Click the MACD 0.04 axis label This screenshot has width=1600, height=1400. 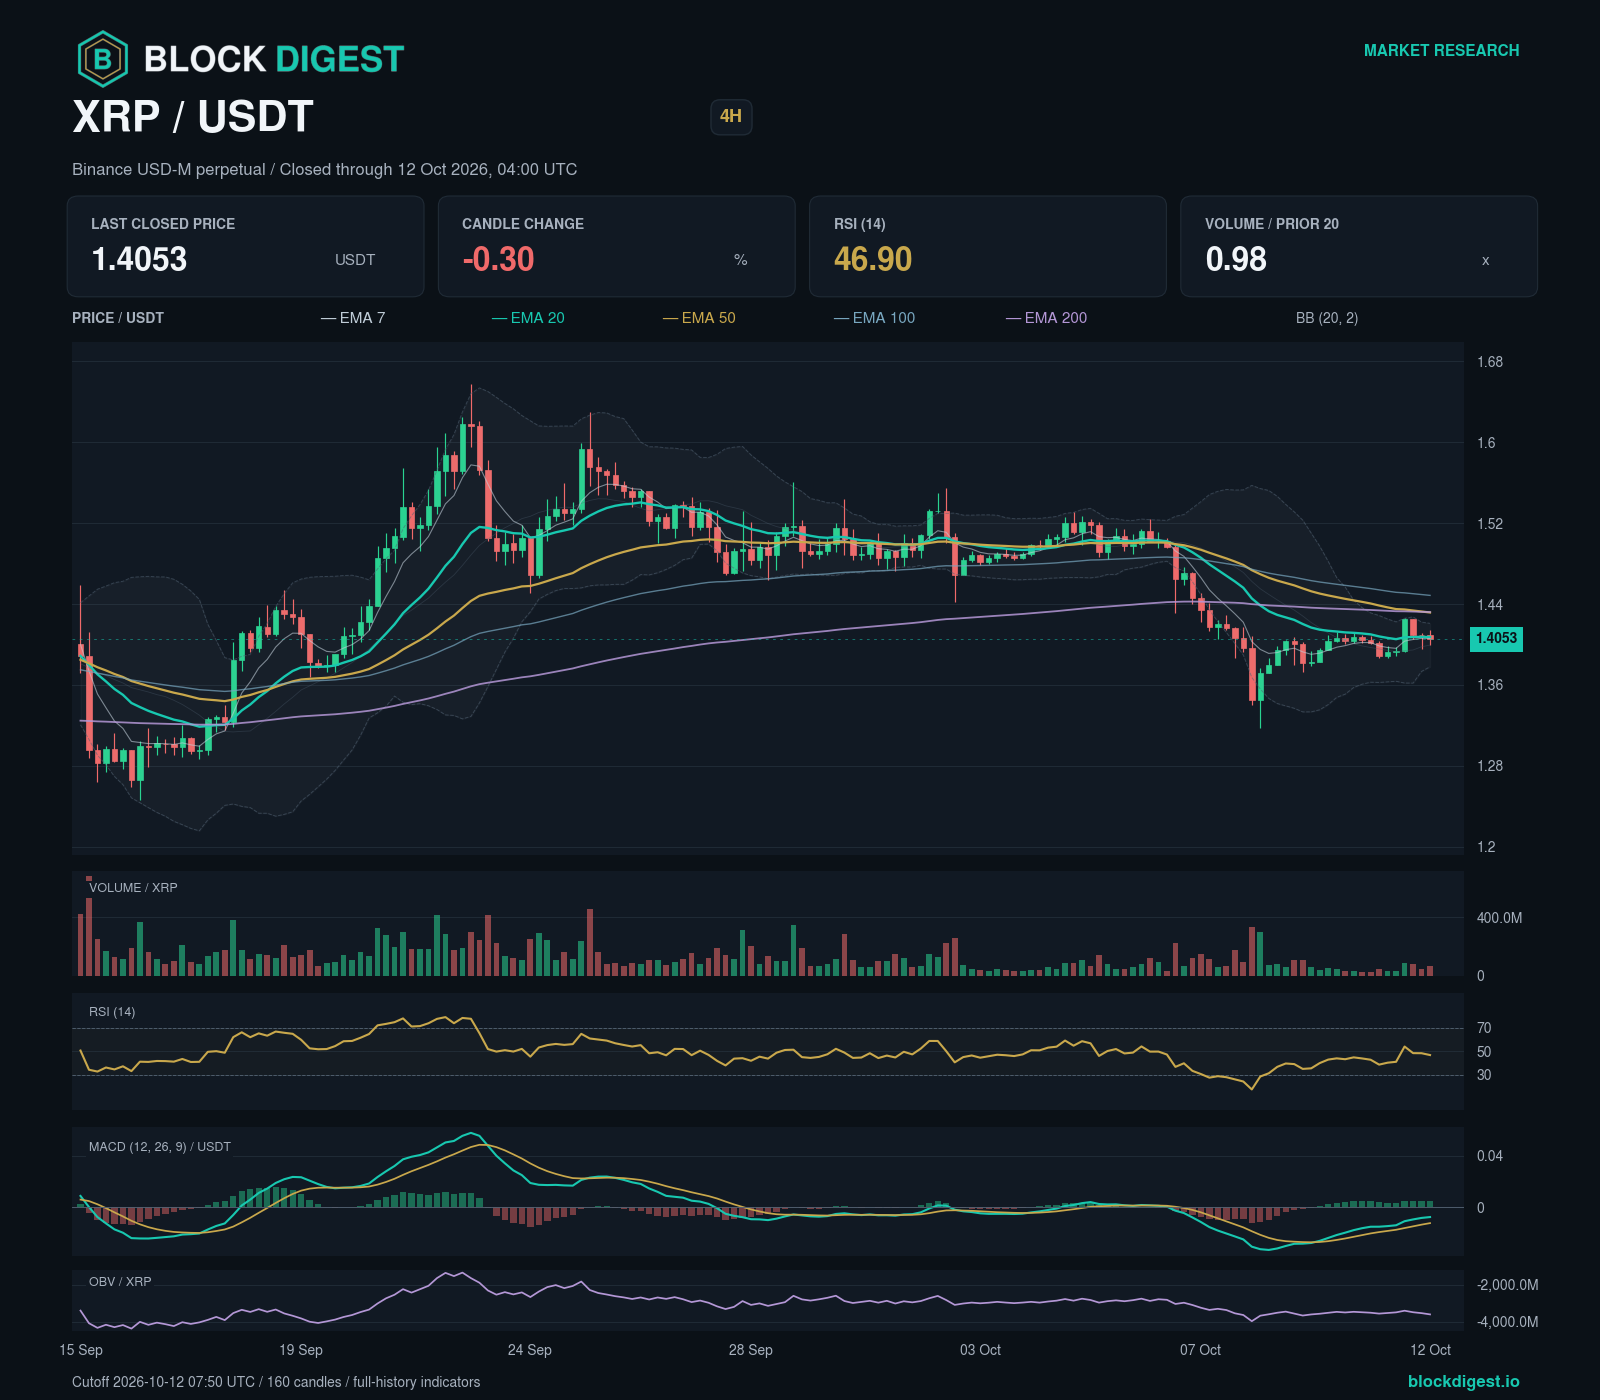click(x=1490, y=1156)
